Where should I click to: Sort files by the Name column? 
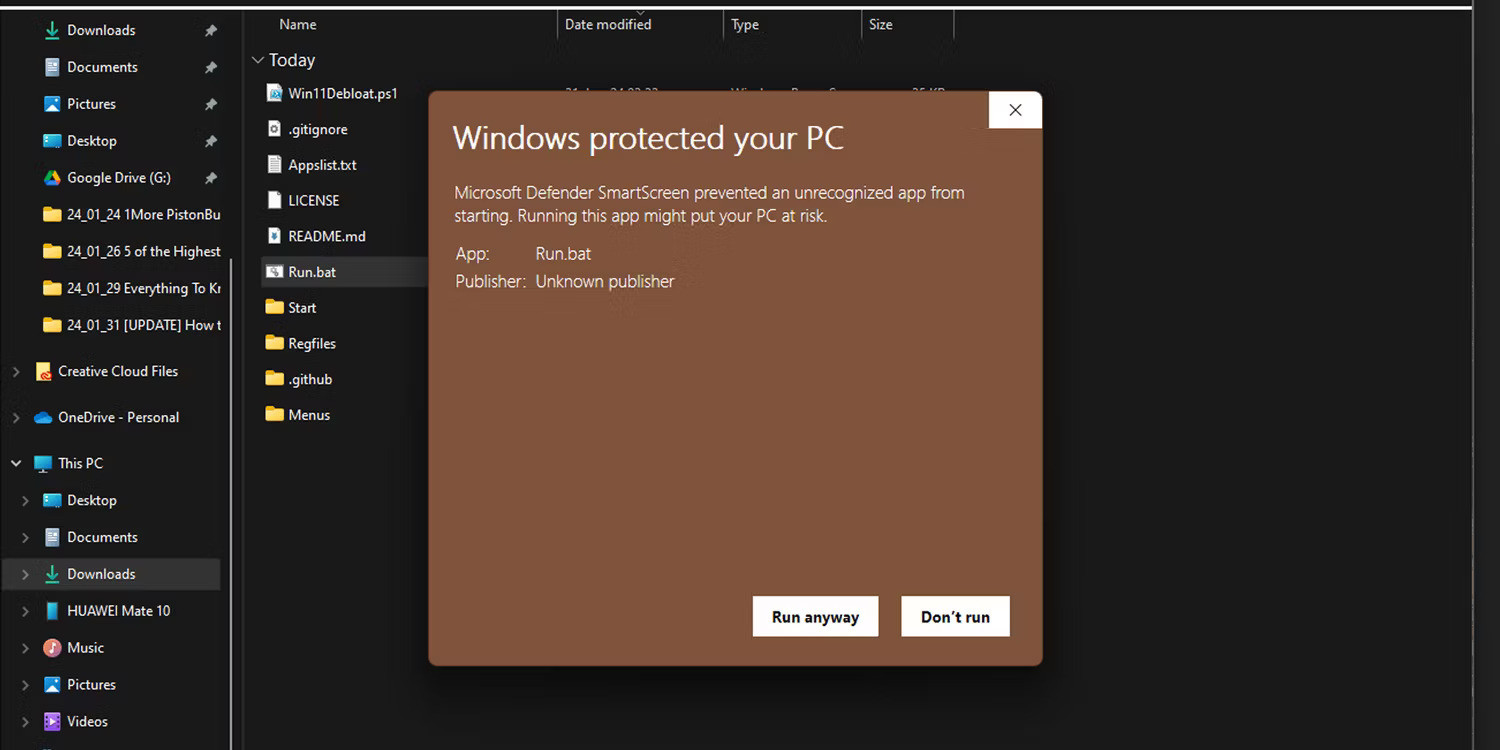point(297,24)
